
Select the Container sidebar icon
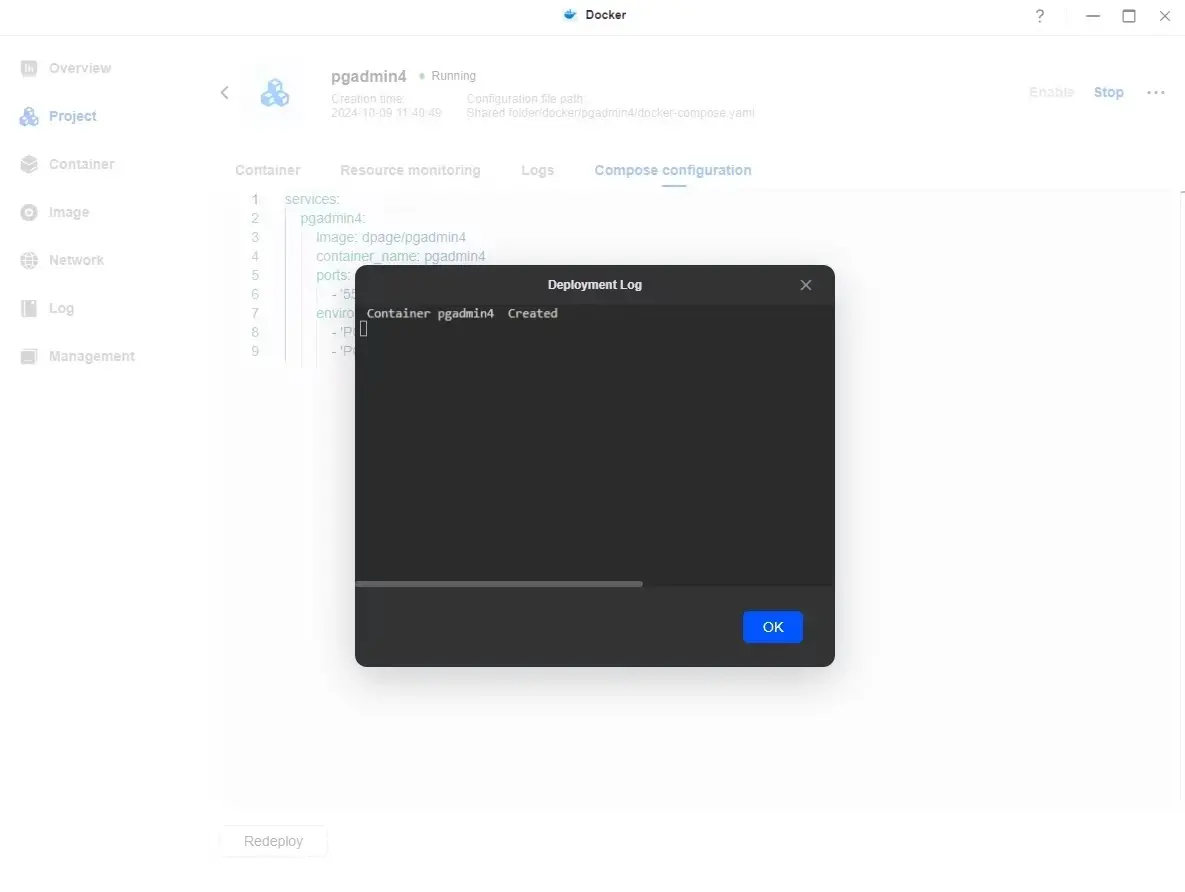point(29,165)
